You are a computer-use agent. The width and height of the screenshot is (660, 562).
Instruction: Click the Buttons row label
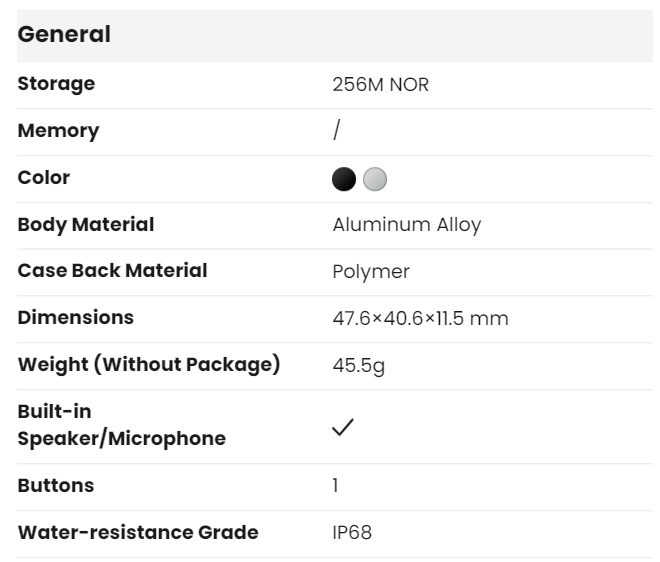tap(56, 486)
